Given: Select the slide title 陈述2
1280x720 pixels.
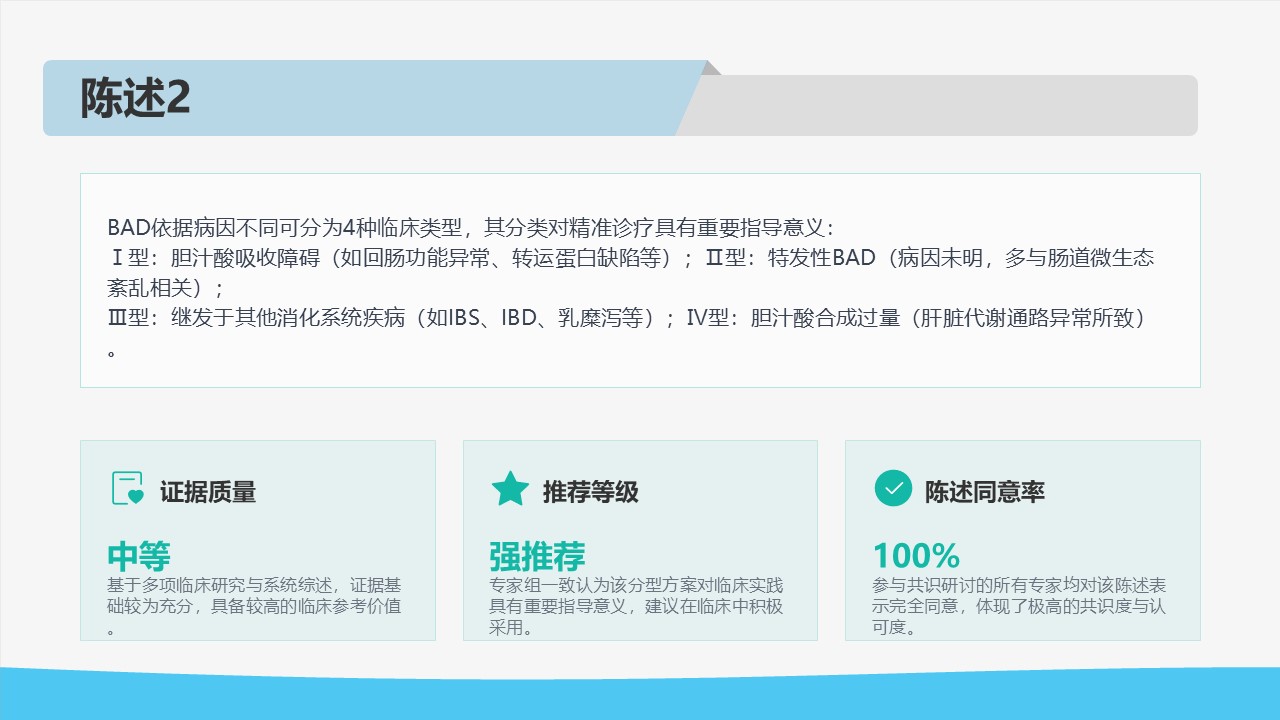Looking at the screenshot, I should click(135, 99).
